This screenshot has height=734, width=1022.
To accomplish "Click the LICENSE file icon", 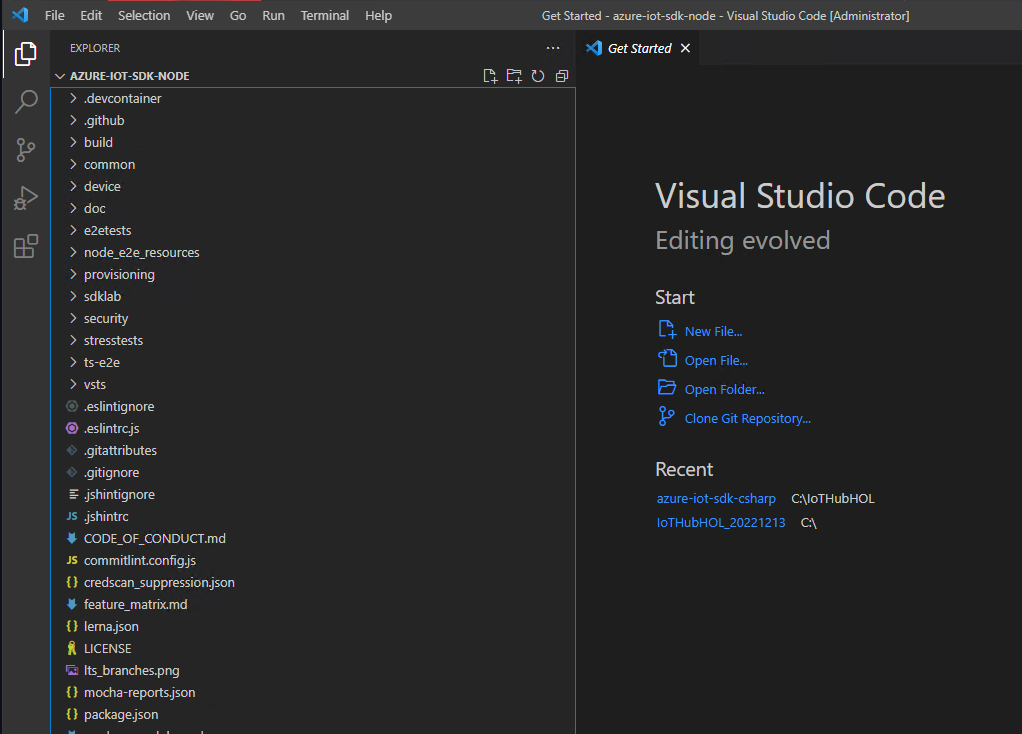I will (x=72, y=649).
